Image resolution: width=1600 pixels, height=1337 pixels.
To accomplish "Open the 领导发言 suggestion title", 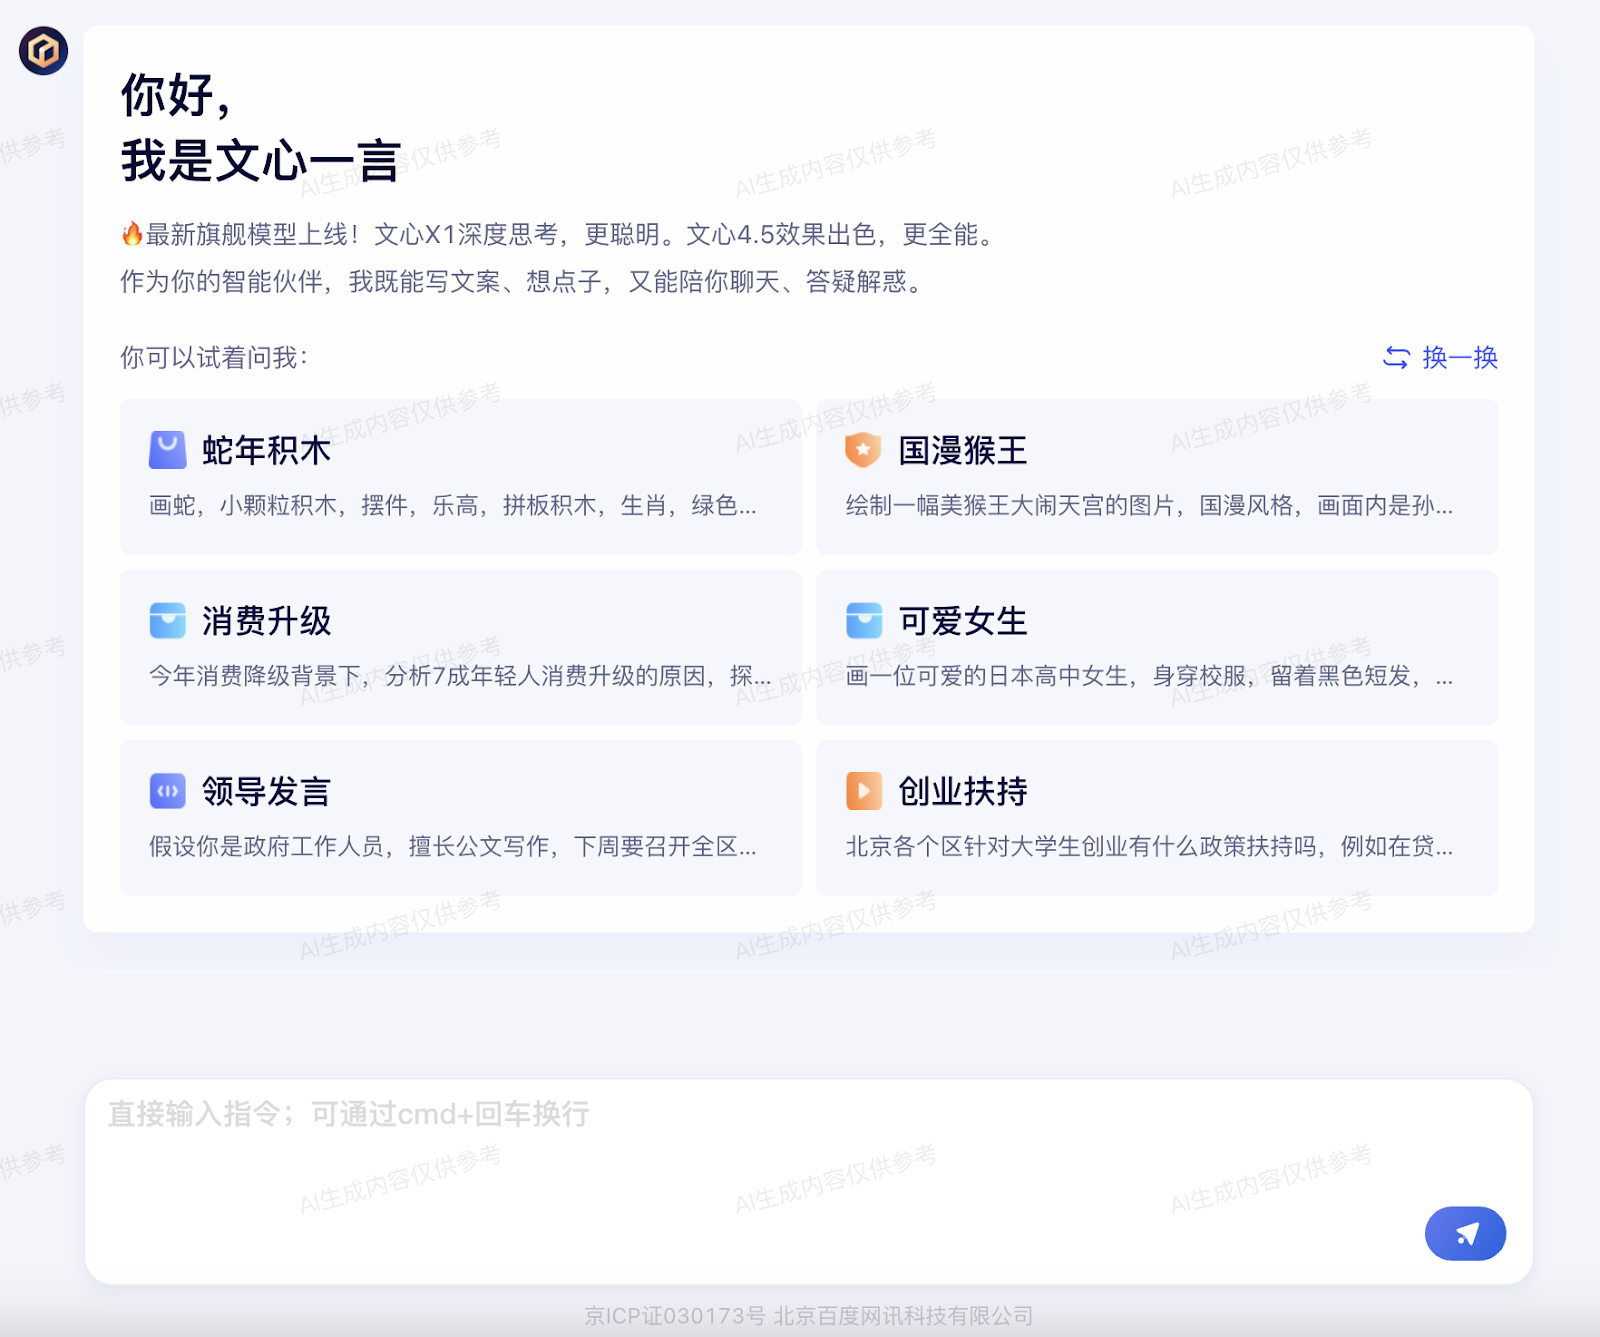I will 266,791.
